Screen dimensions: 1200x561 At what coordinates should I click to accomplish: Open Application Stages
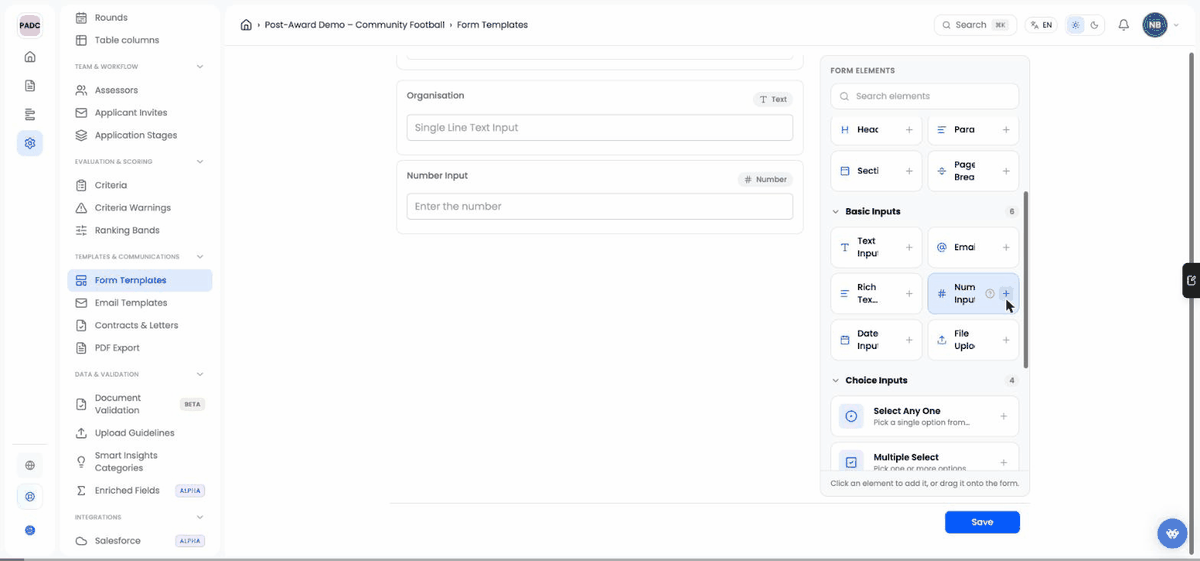(x=140, y=135)
